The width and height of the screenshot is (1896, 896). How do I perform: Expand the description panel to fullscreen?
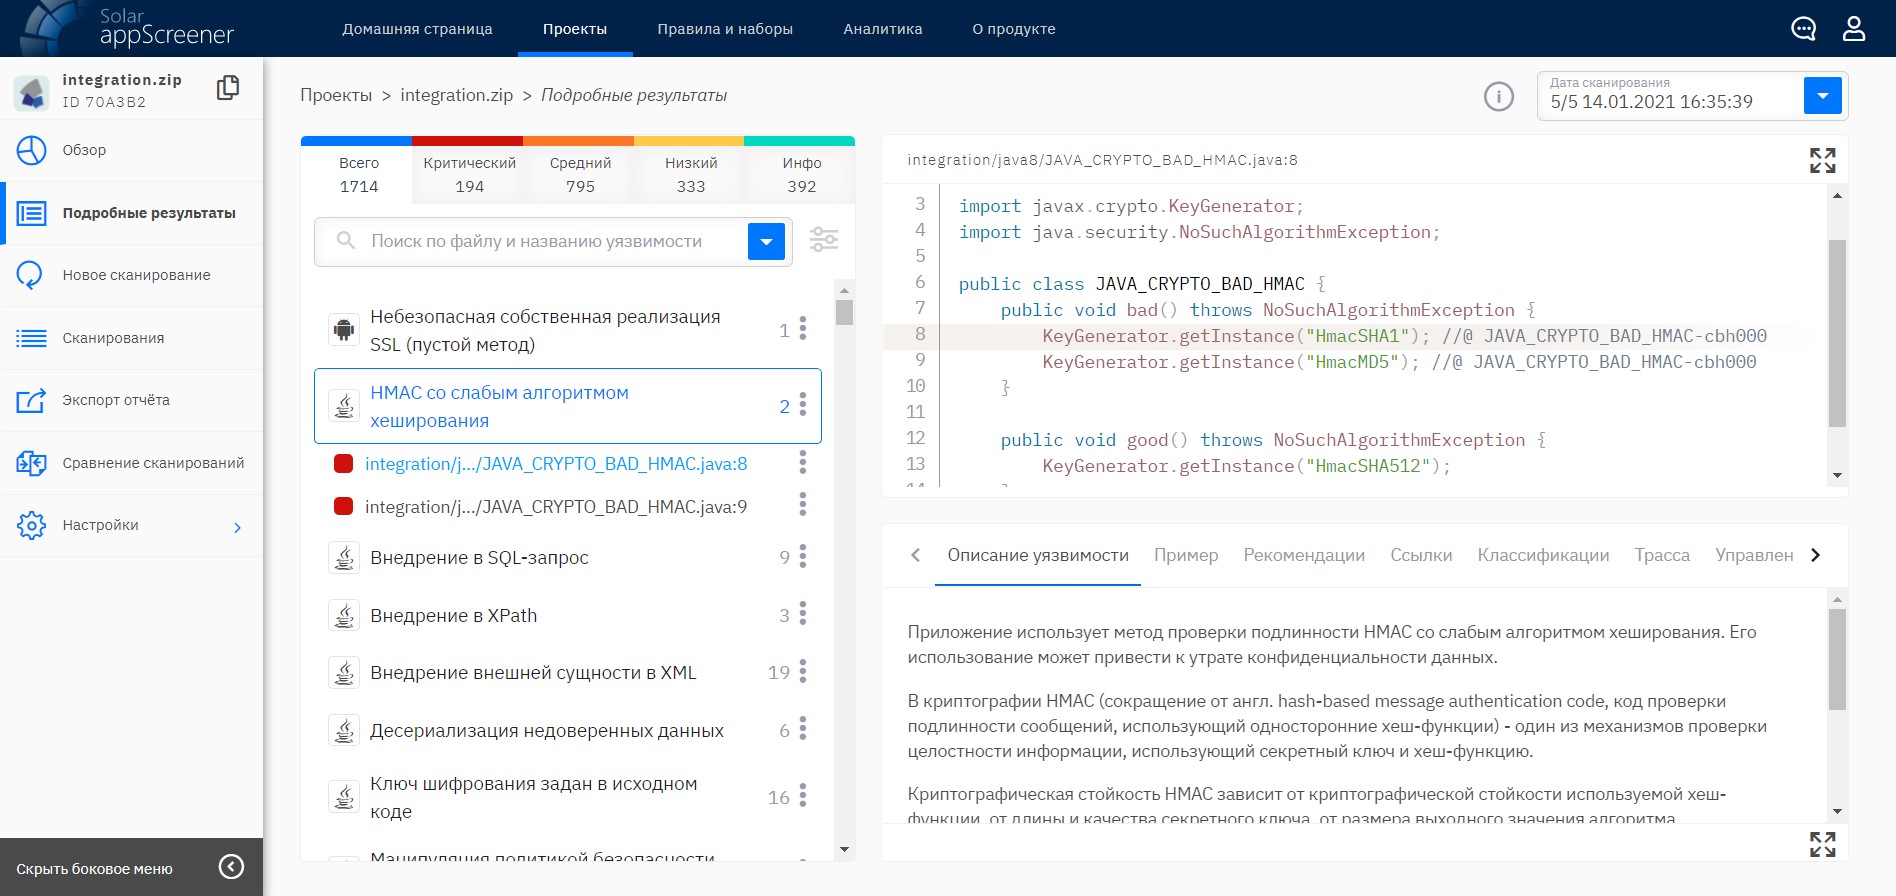pos(1822,844)
